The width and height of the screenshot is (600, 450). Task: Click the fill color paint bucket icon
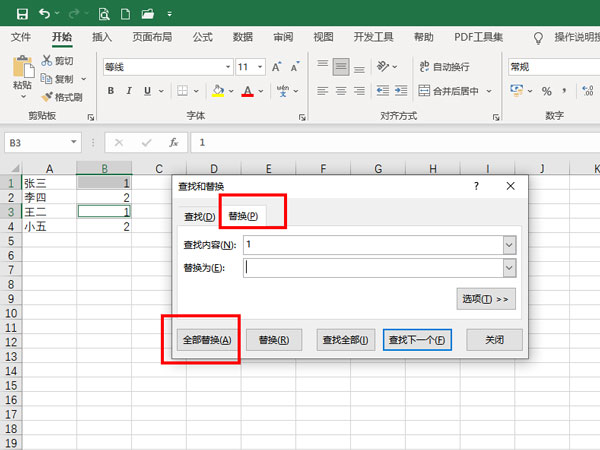pyautogui.click(x=218, y=91)
